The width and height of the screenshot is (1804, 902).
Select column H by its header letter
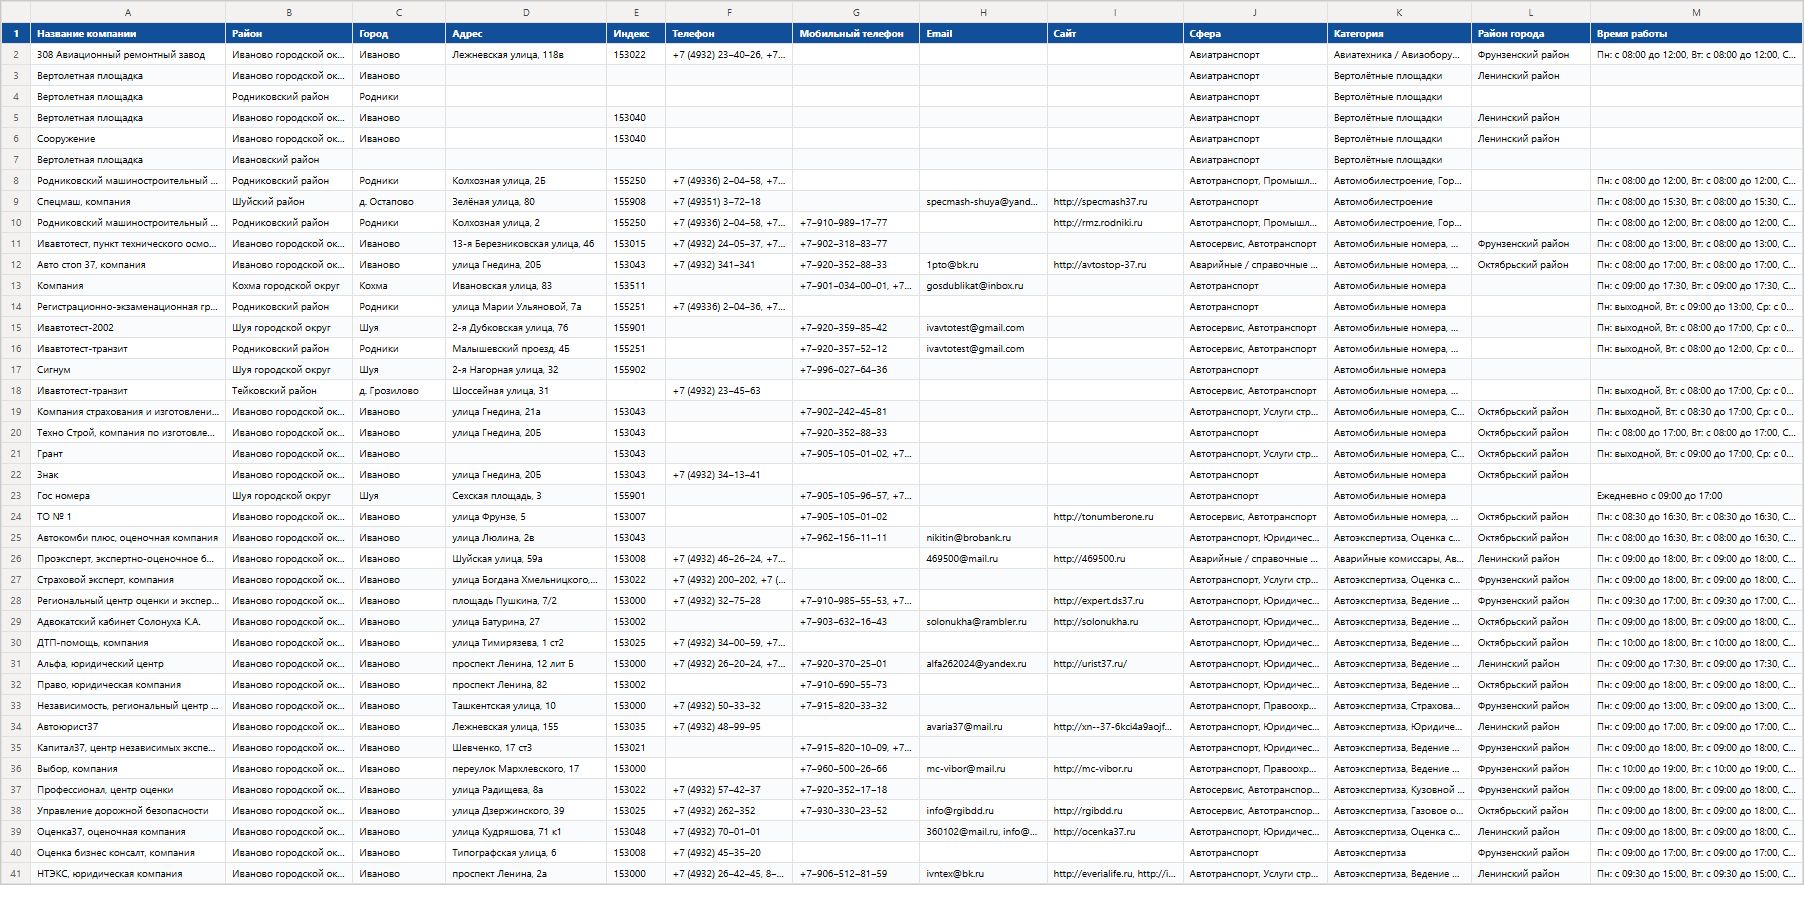[984, 12]
